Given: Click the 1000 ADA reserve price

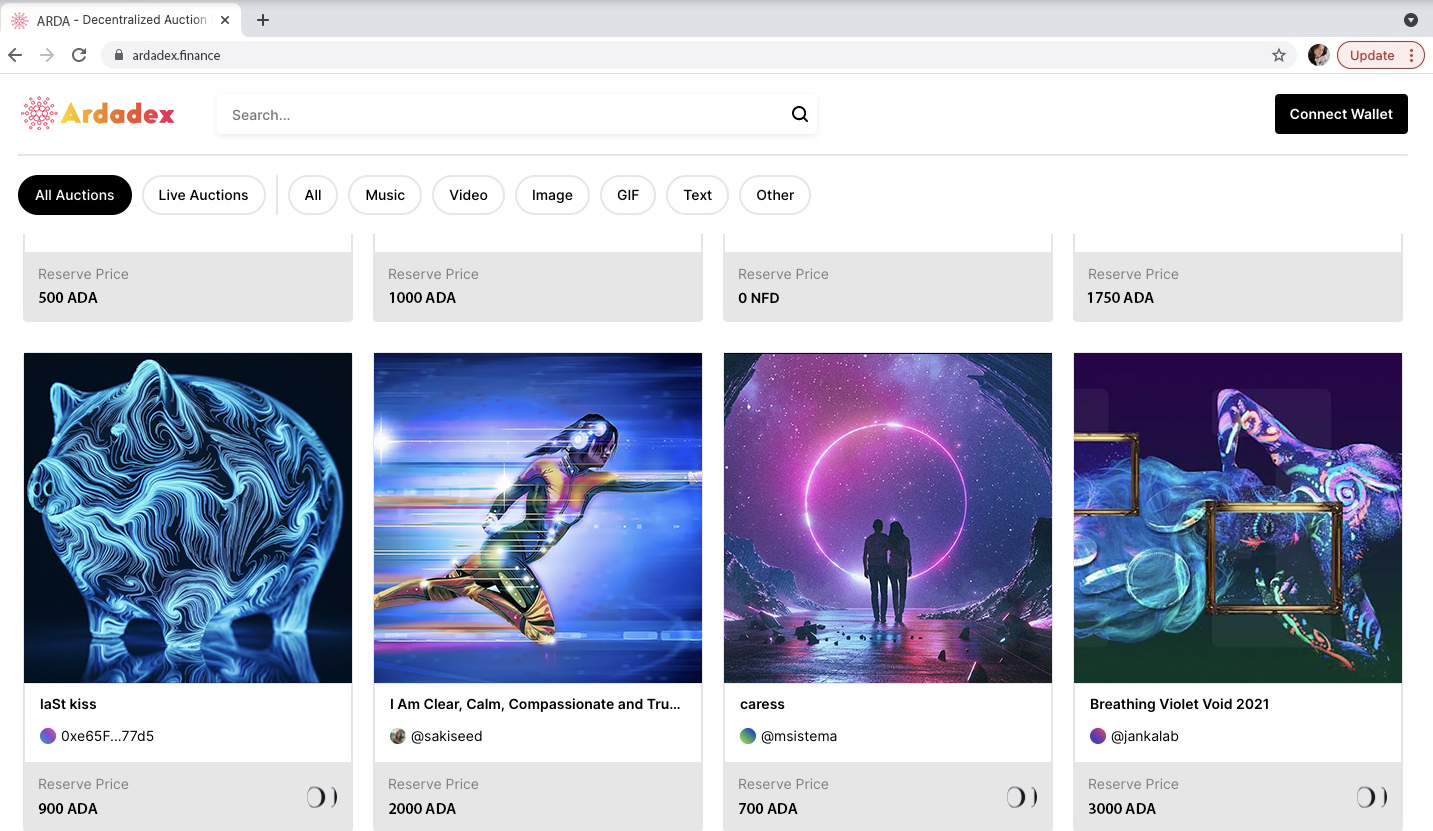Looking at the screenshot, I should pos(422,298).
